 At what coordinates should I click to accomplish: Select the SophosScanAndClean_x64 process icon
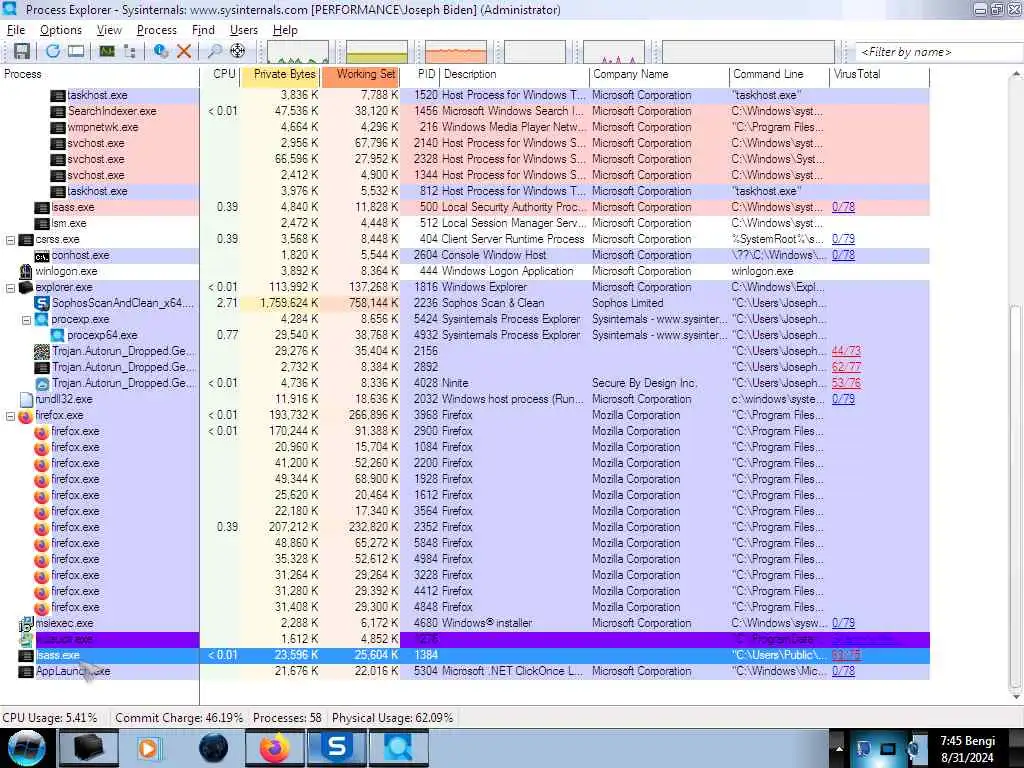tap(42, 303)
